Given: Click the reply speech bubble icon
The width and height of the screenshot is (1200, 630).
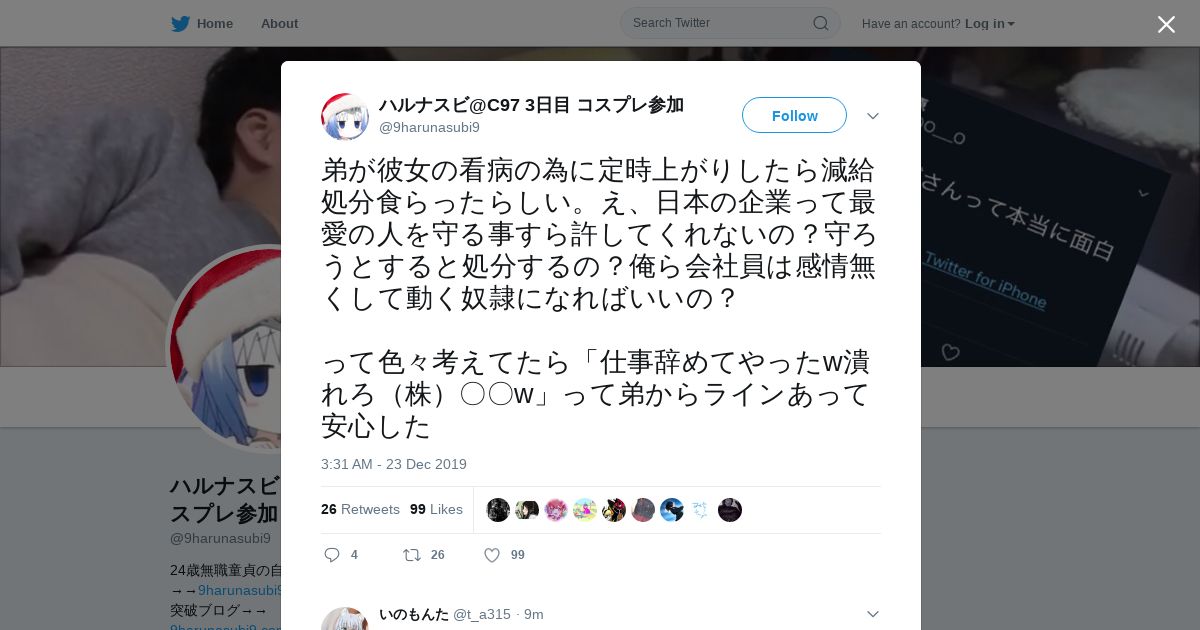Looking at the screenshot, I should (332, 555).
